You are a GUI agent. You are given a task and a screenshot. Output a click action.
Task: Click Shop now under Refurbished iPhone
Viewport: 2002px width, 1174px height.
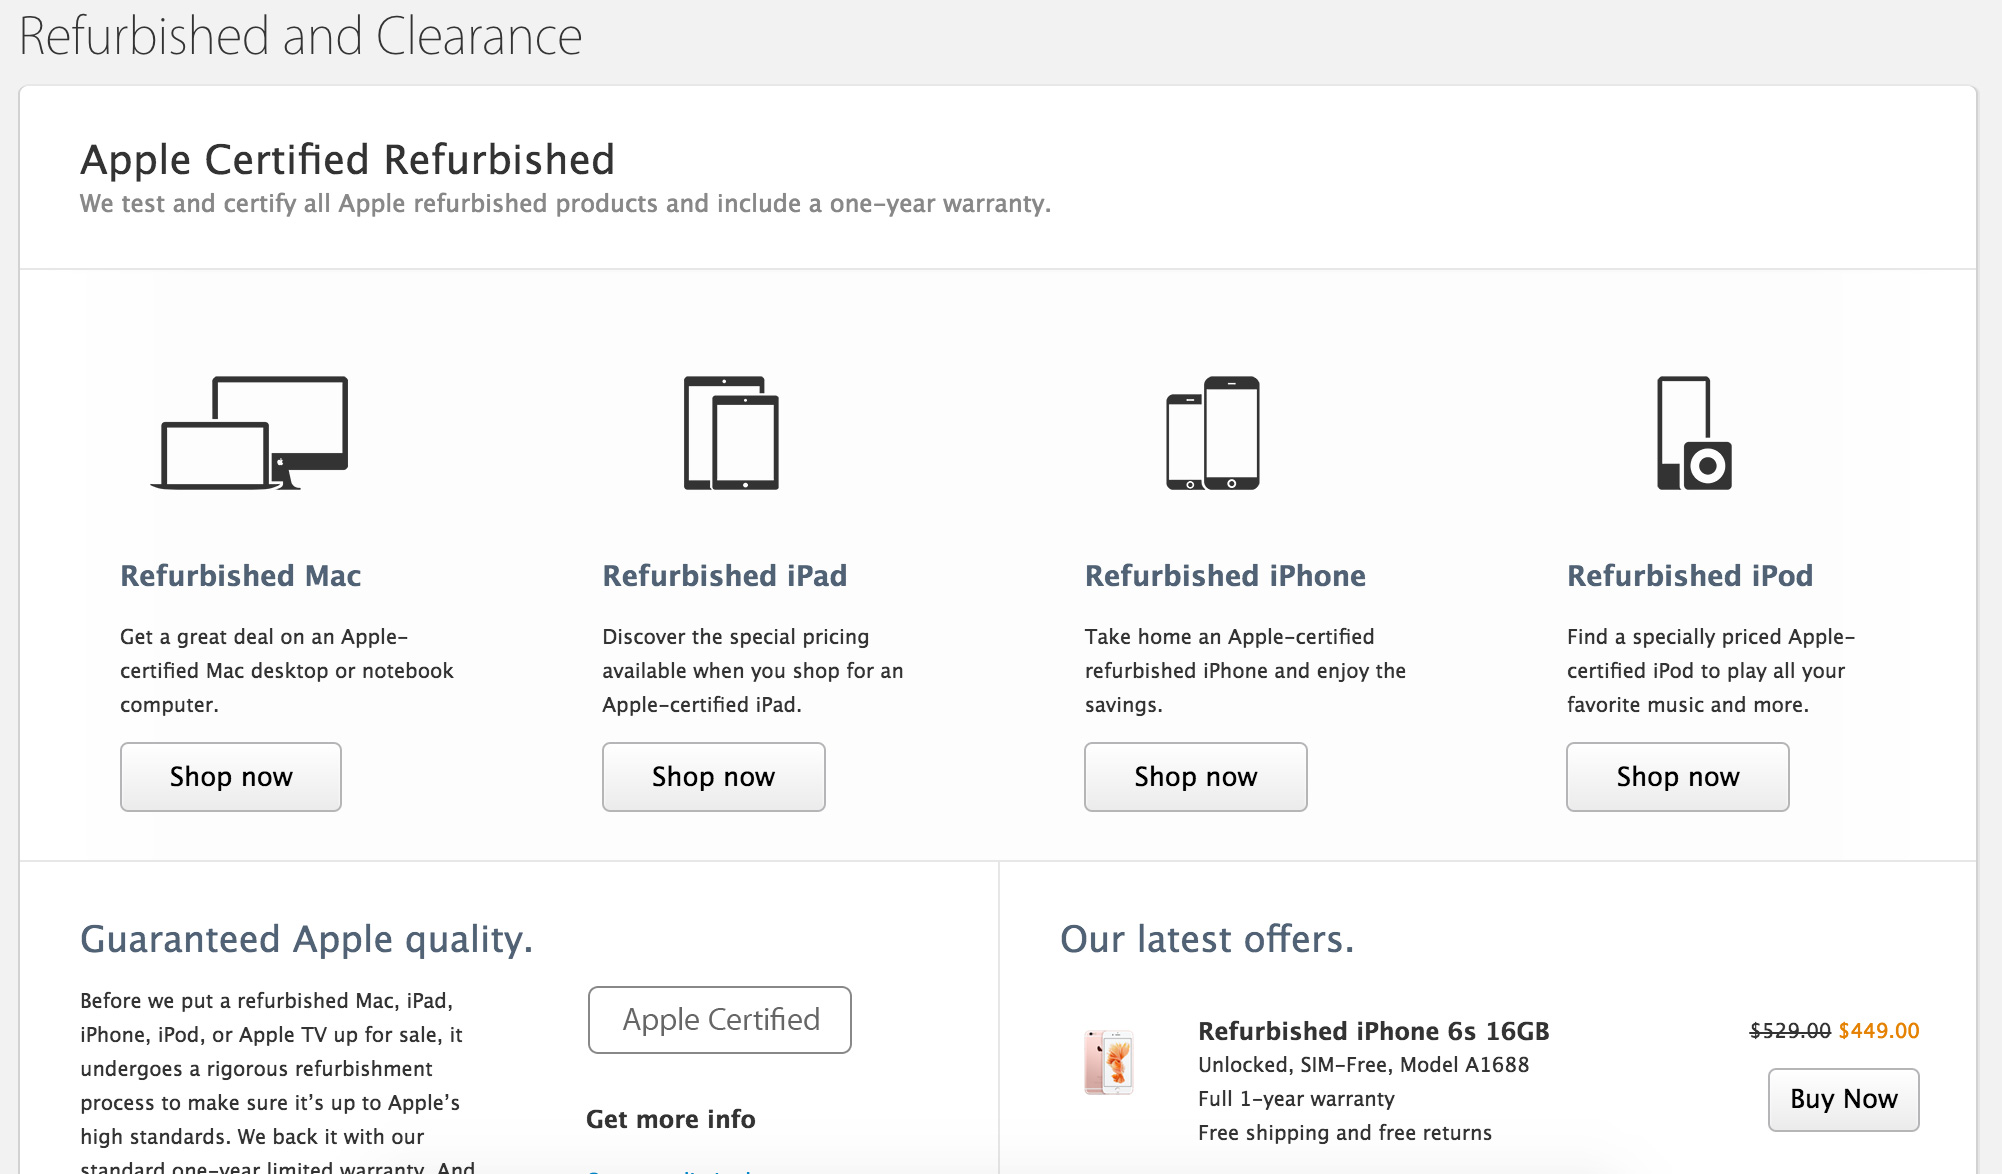pos(1196,777)
